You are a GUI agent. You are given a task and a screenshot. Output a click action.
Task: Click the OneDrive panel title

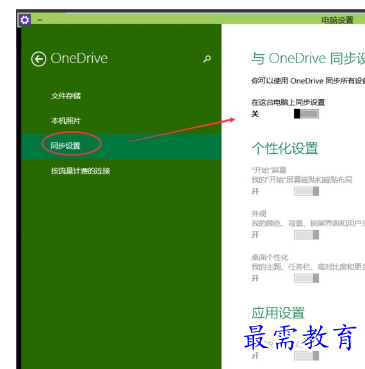(79, 58)
